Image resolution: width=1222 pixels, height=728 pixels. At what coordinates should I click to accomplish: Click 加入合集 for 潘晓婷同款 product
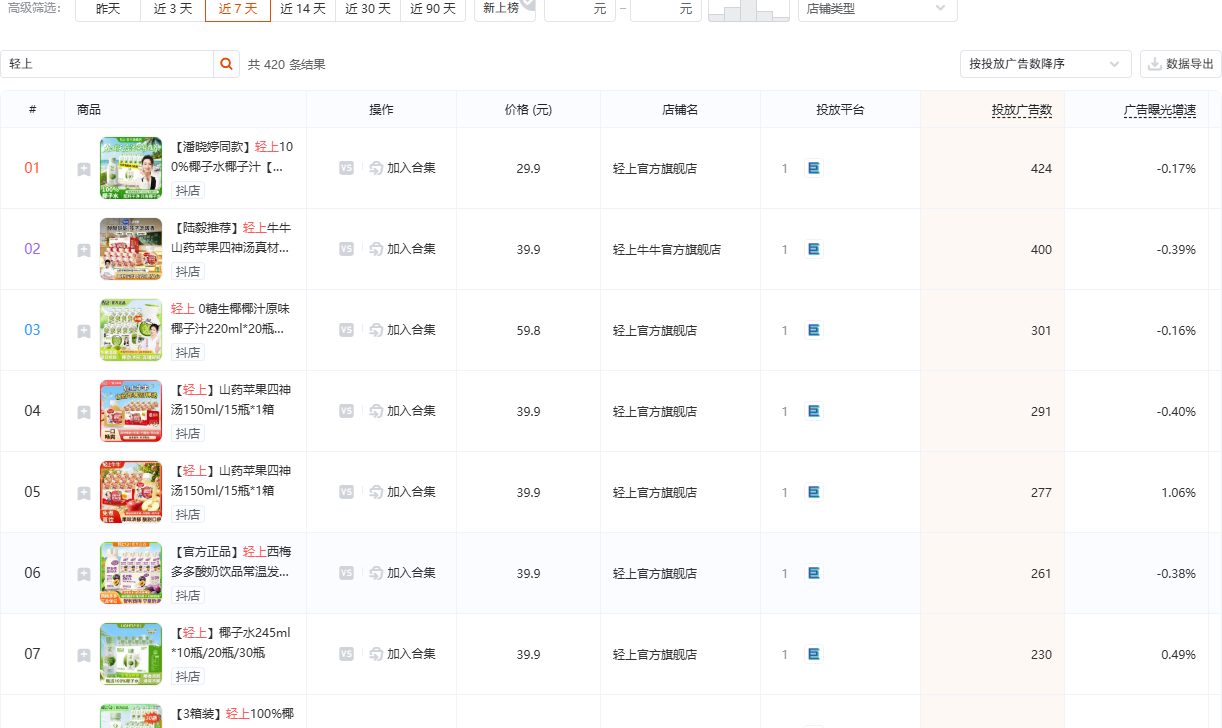402,168
